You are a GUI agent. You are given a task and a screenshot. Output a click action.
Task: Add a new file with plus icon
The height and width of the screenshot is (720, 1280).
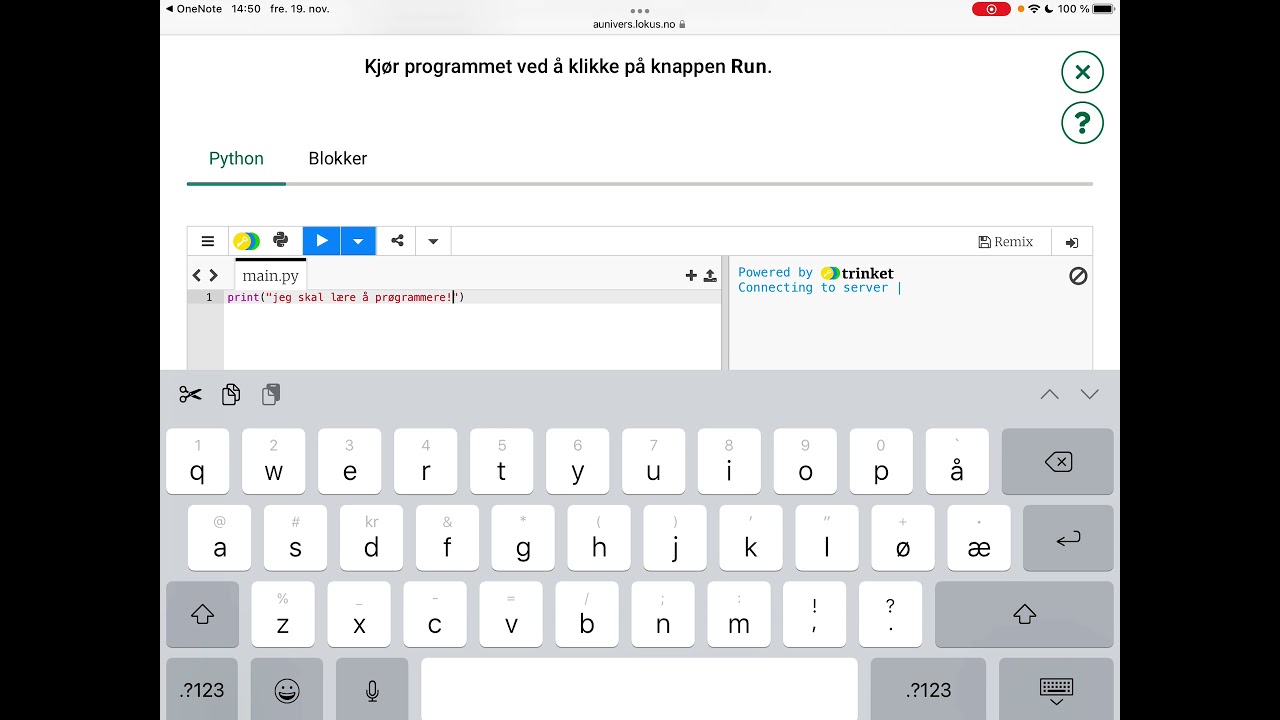(691, 275)
